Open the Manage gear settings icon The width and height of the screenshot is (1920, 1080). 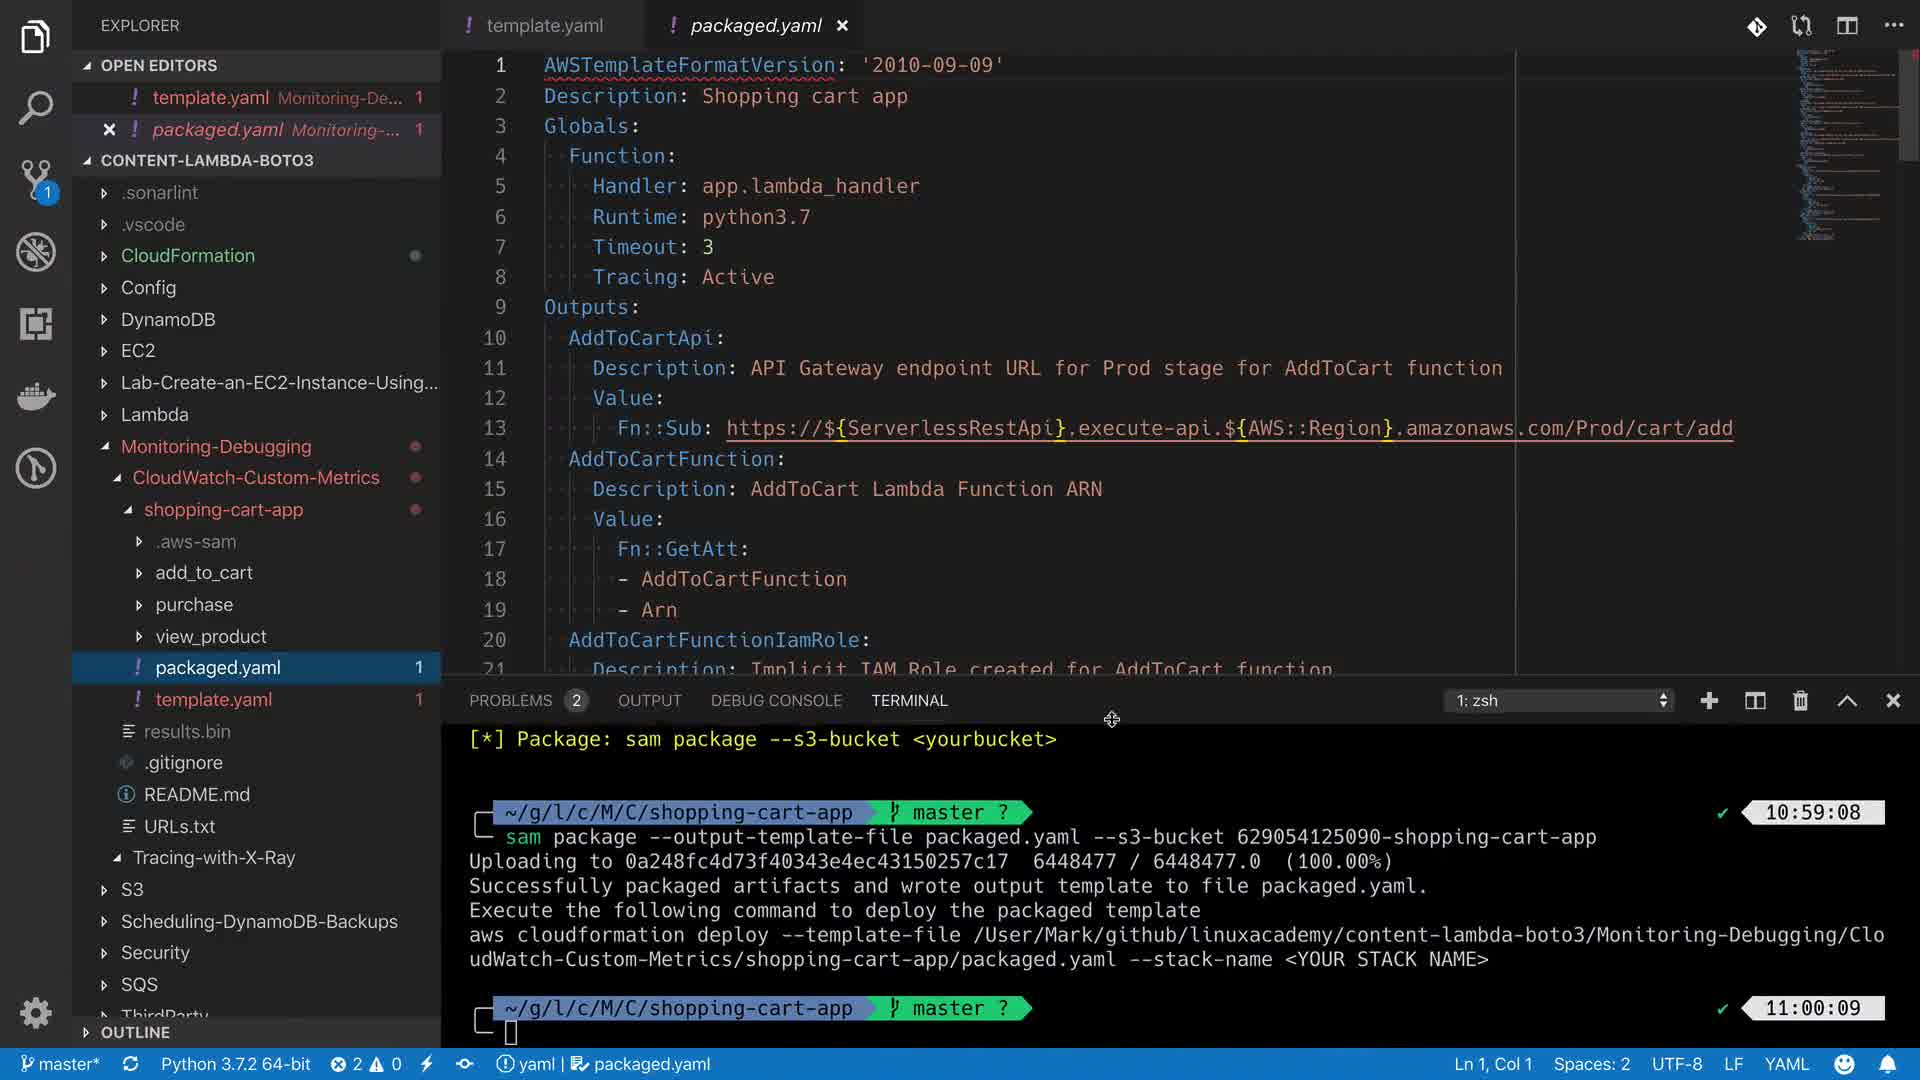pos(36,1013)
